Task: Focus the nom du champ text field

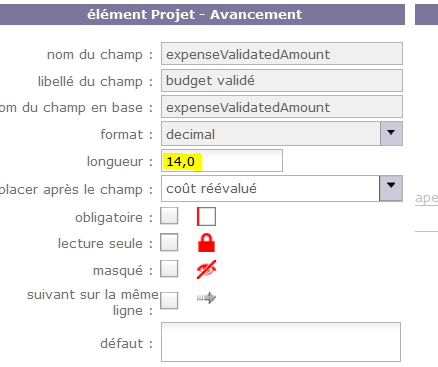Action: pyautogui.click(x=282, y=54)
